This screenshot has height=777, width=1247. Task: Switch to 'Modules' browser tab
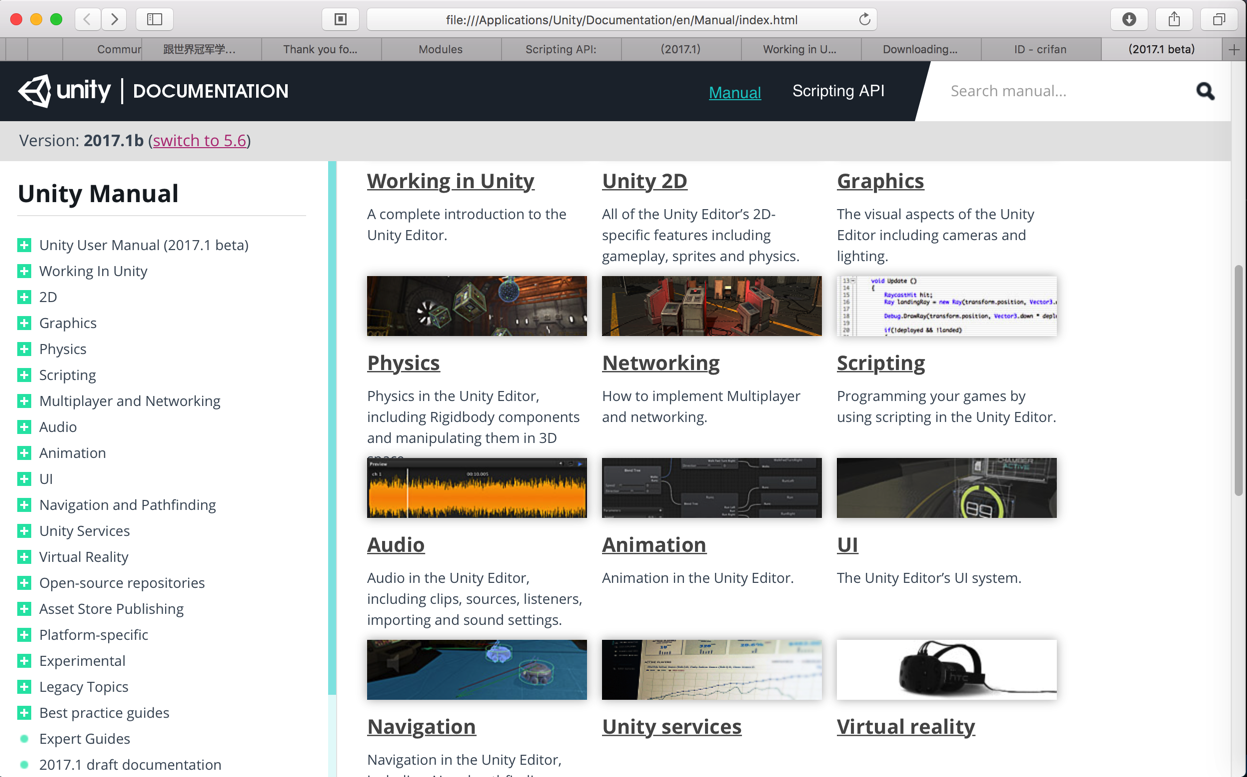pyautogui.click(x=440, y=49)
